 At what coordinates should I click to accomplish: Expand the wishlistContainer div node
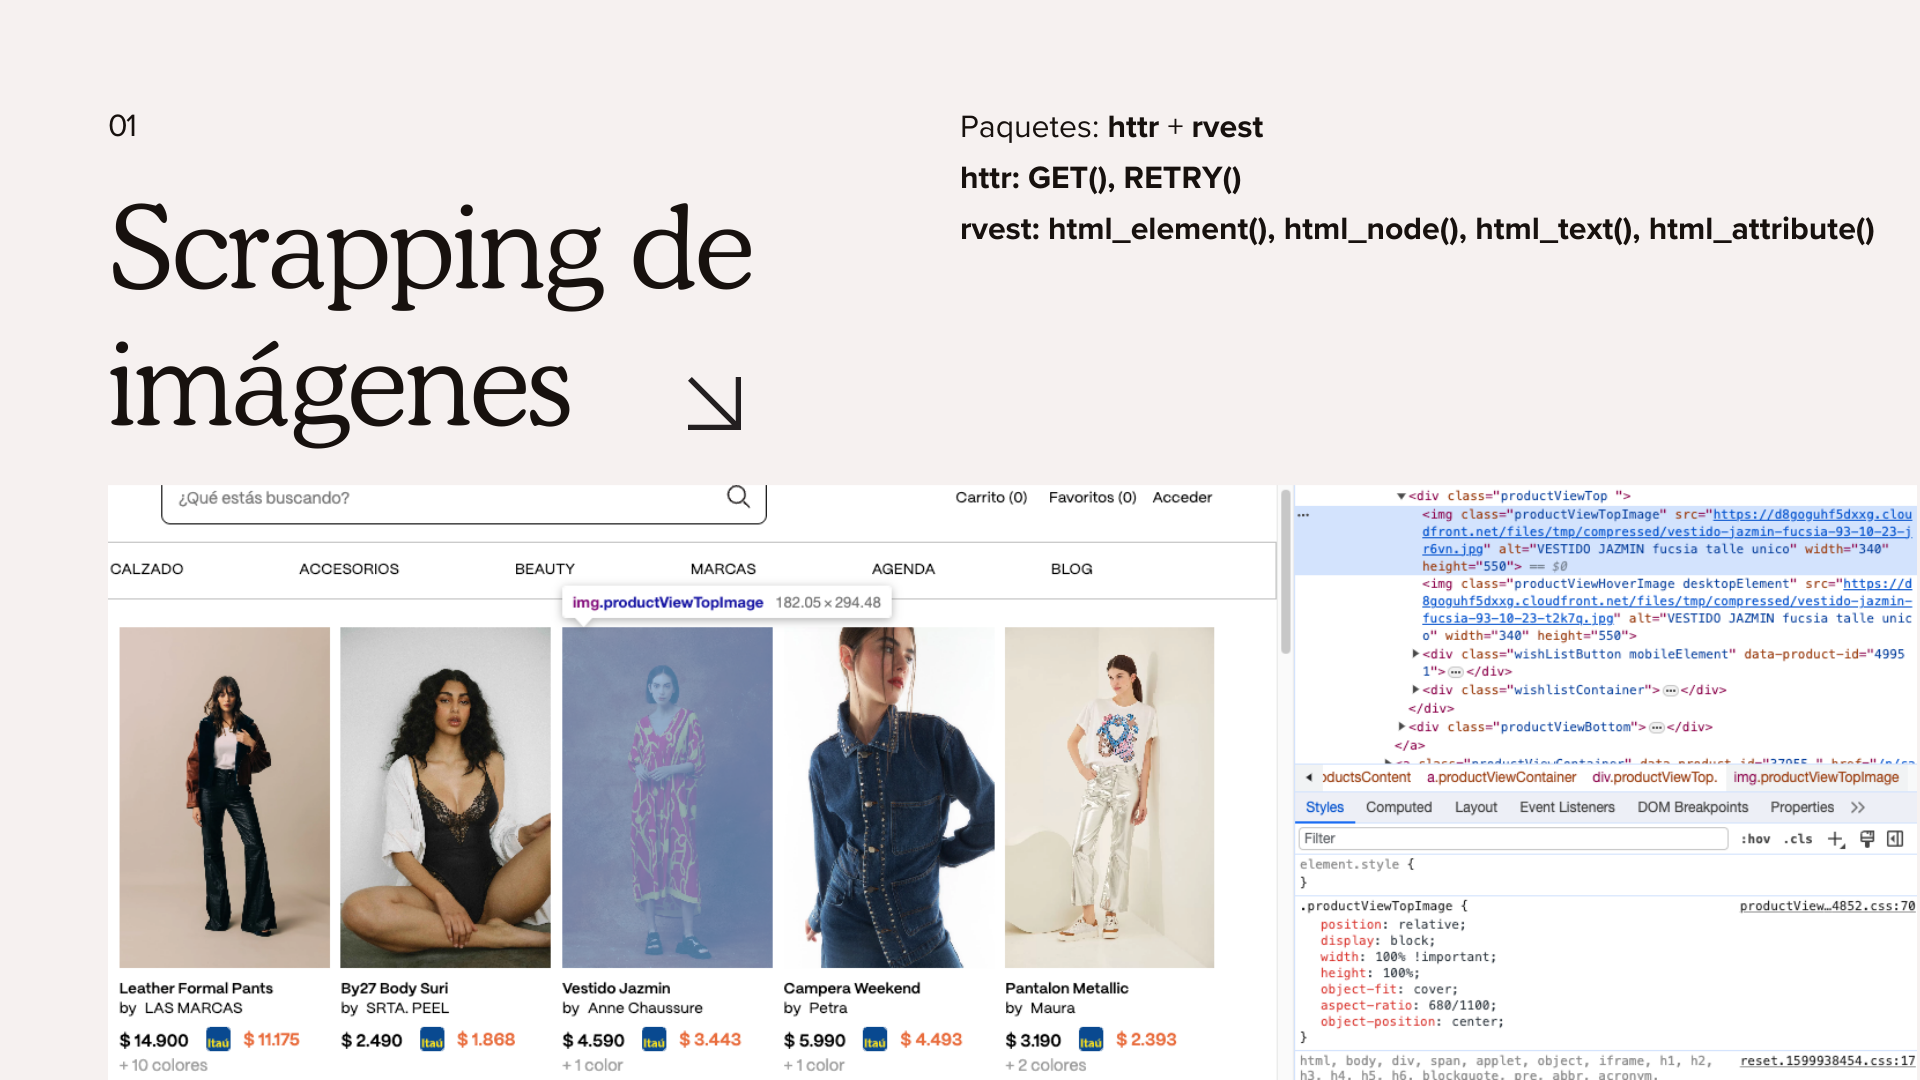1415,690
